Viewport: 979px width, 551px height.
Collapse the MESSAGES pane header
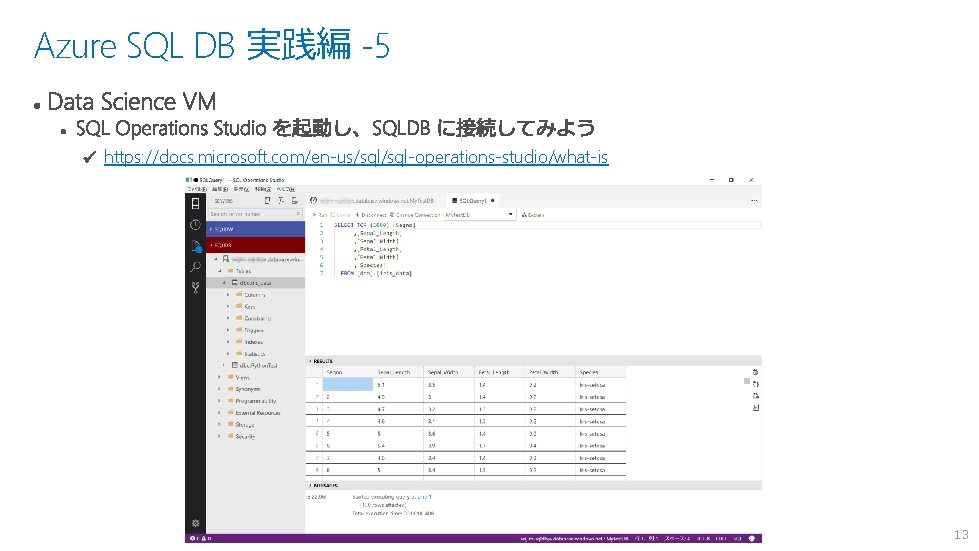tap(533, 485)
